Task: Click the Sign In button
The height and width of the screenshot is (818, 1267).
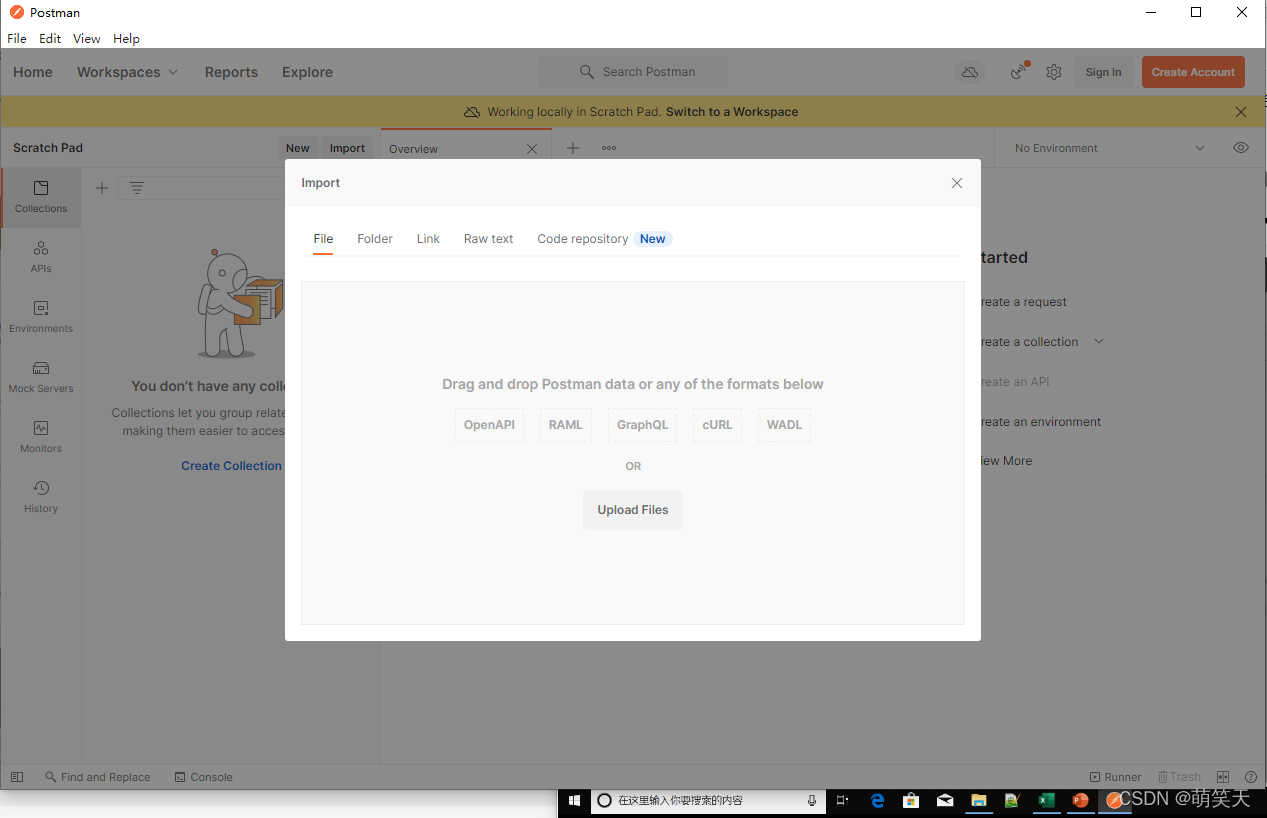Action: (1103, 72)
